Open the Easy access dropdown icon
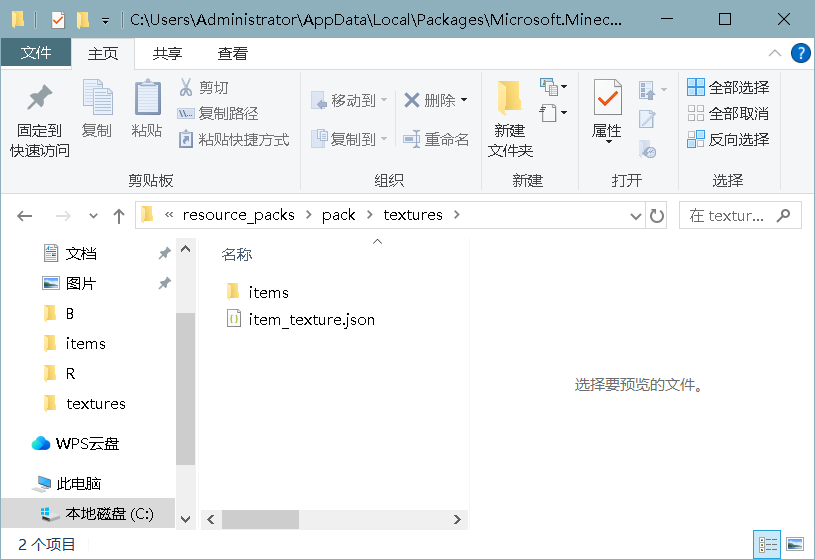Screen dimensions: 815x560 click(553, 113)
